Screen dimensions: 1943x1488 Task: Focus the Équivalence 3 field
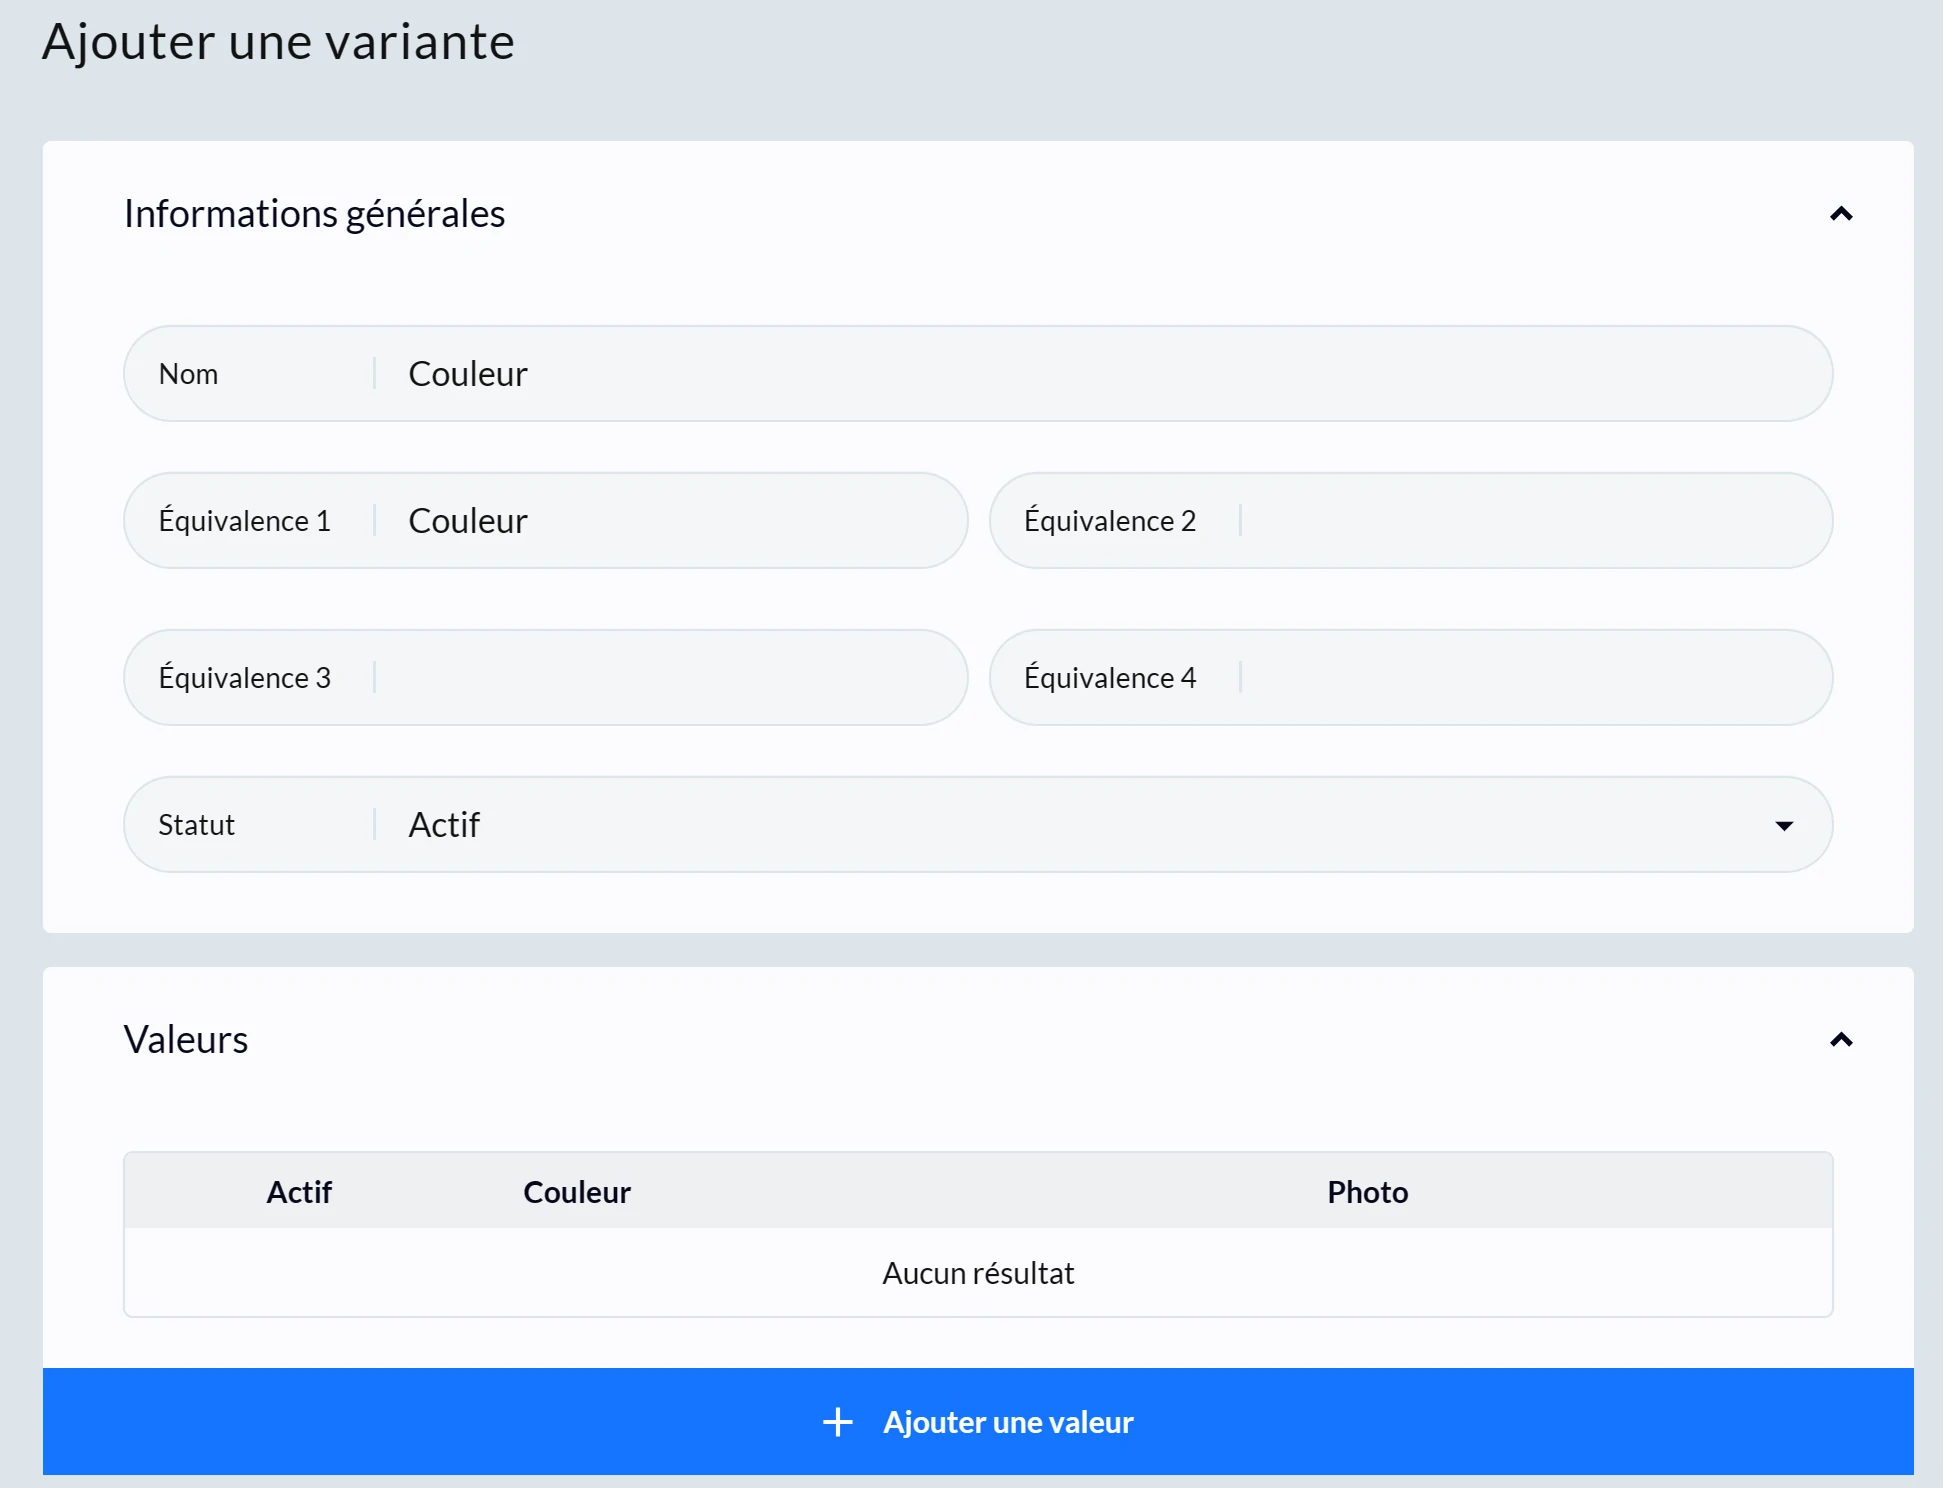click(x=545, y=677)
